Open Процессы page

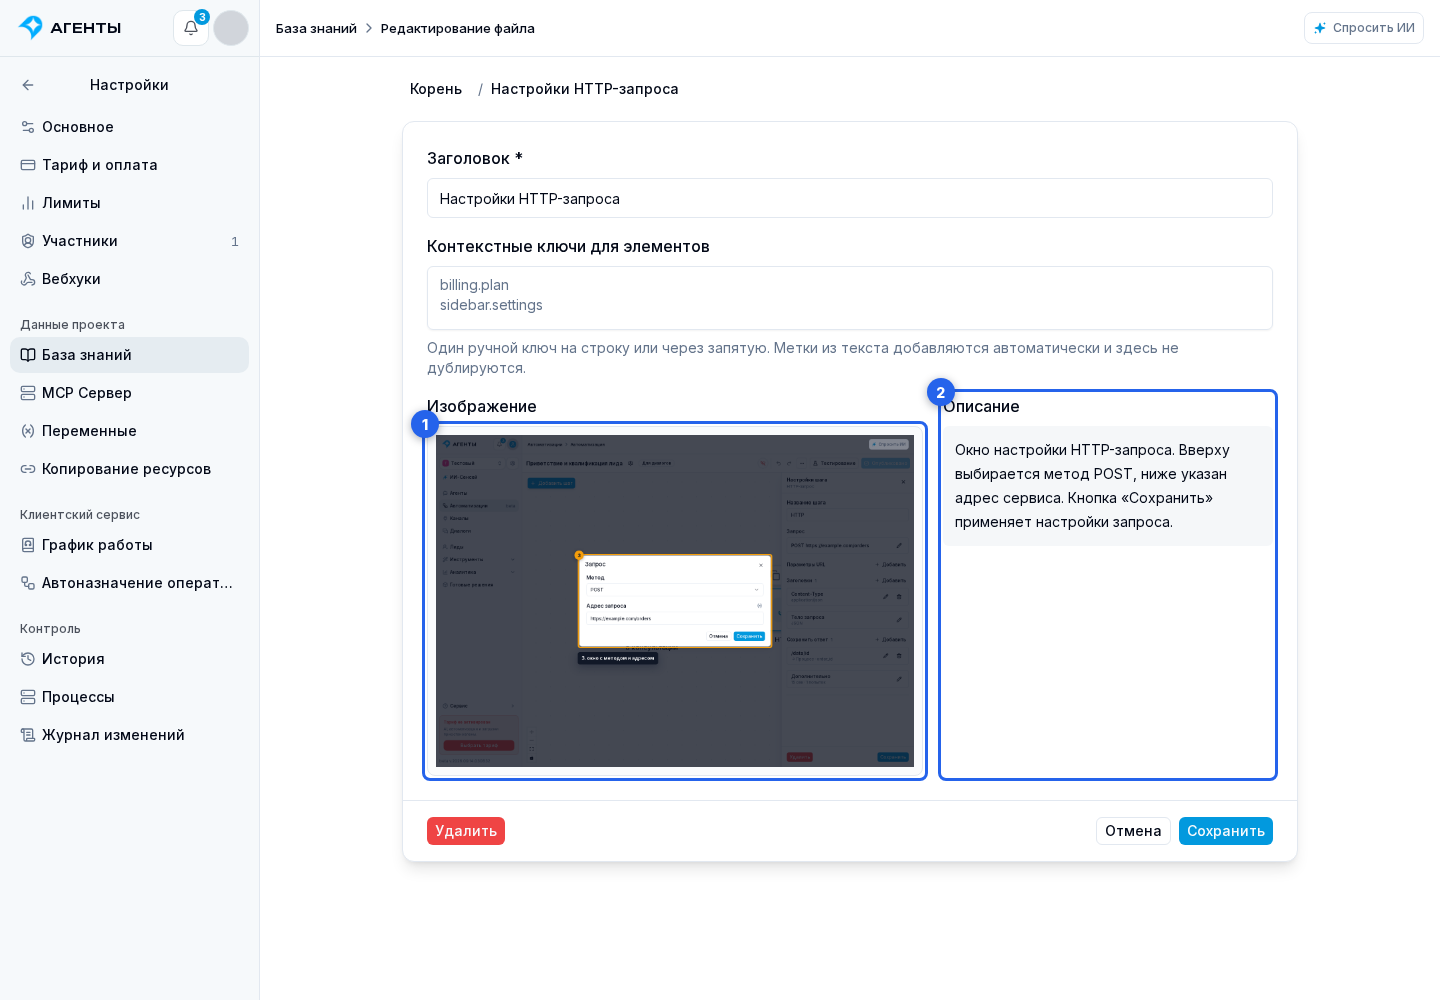pos(129,697)
